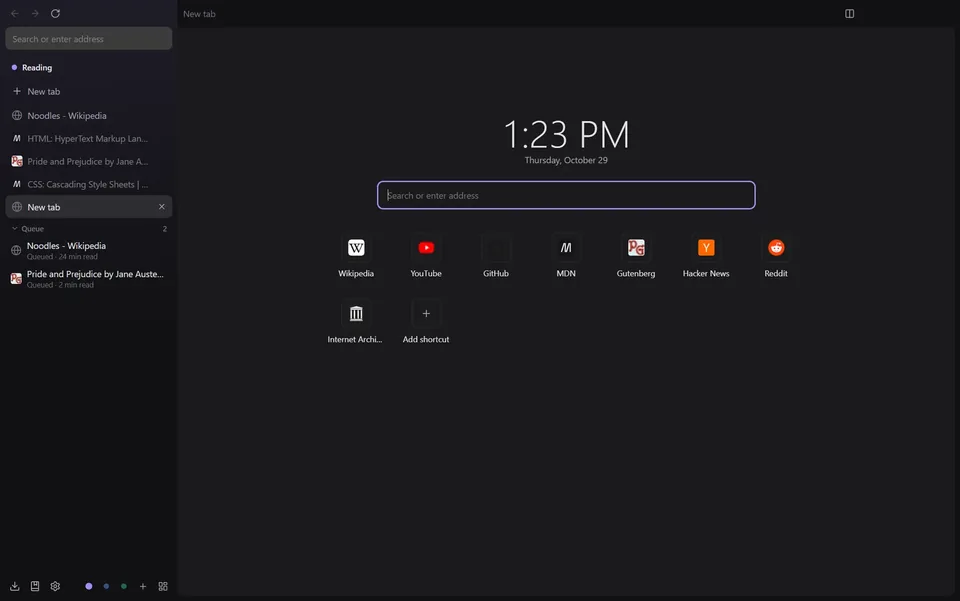Collapse the Queue section
Image resolution: width=960 pixels, height=601 pixels.
coord(15,229)
